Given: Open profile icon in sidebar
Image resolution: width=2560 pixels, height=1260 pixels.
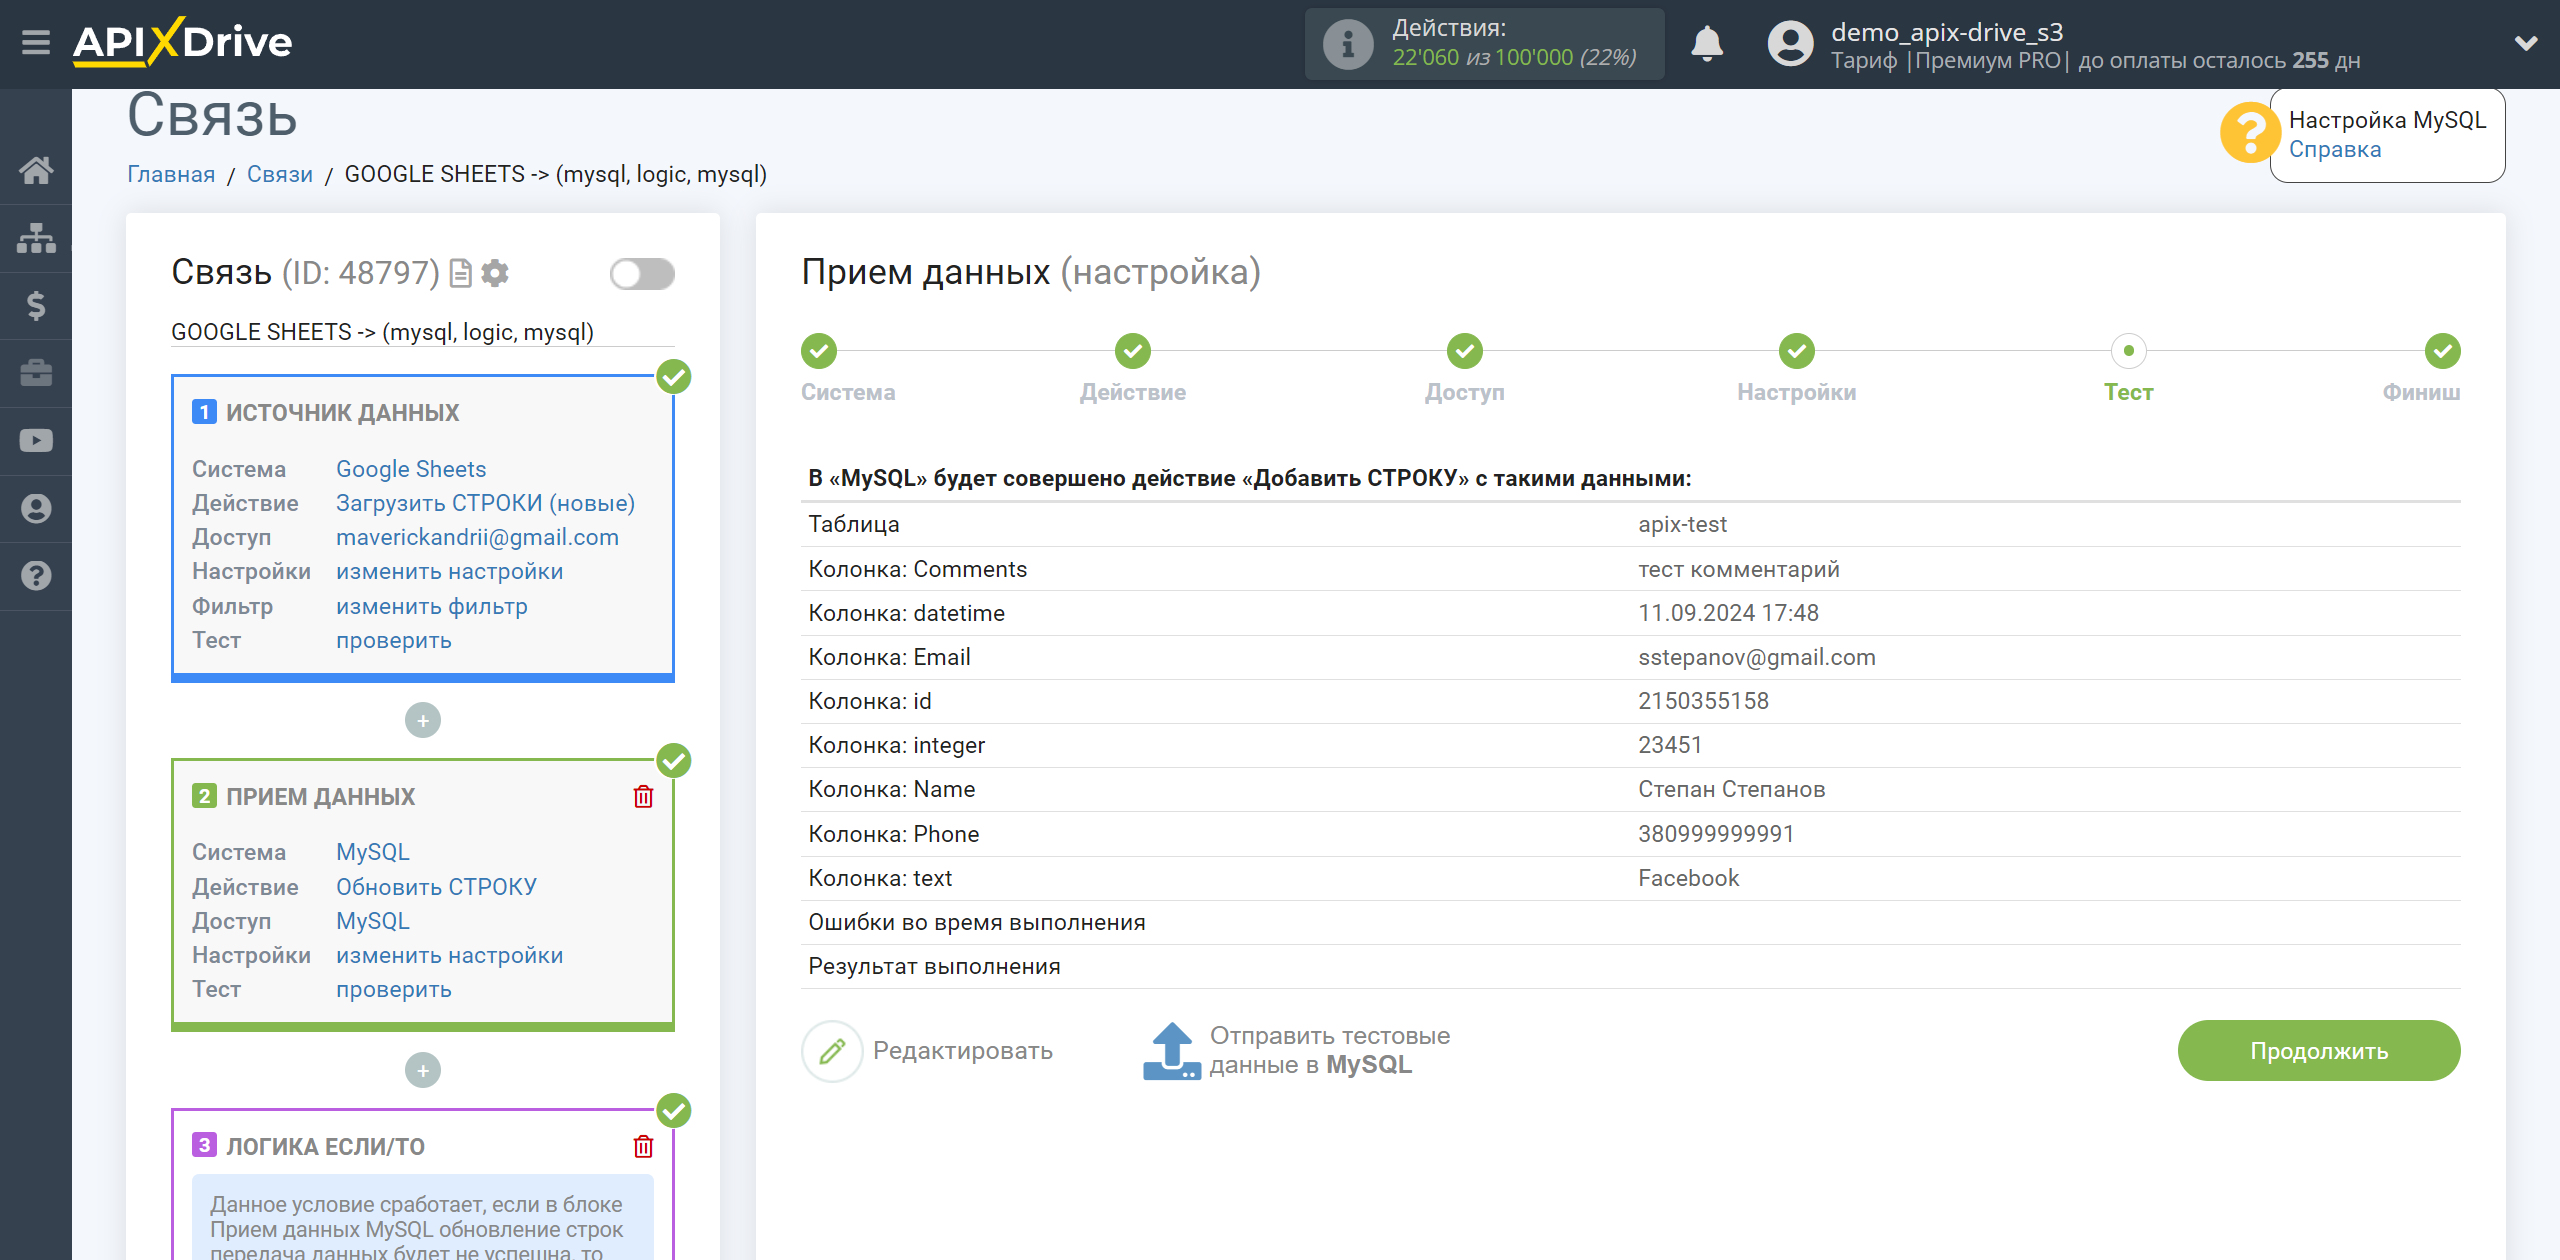Looking at the screenshot, I should click(x=36, y=508).
